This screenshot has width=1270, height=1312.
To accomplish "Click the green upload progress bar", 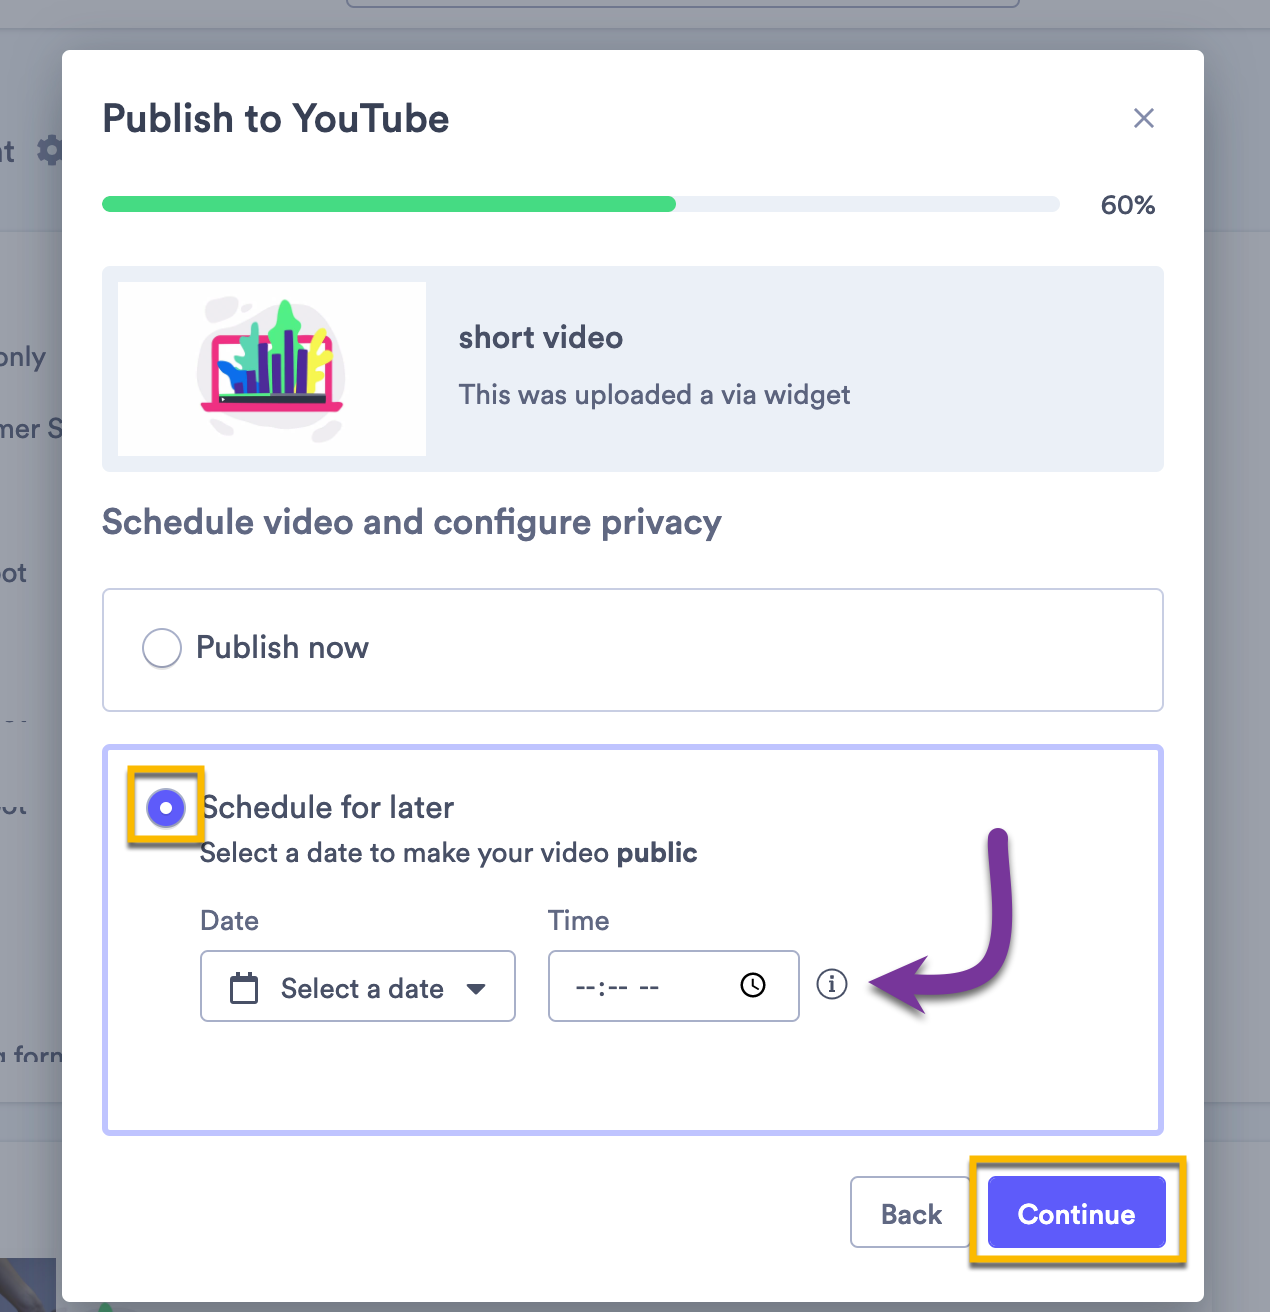I will (x=389, y=204).
